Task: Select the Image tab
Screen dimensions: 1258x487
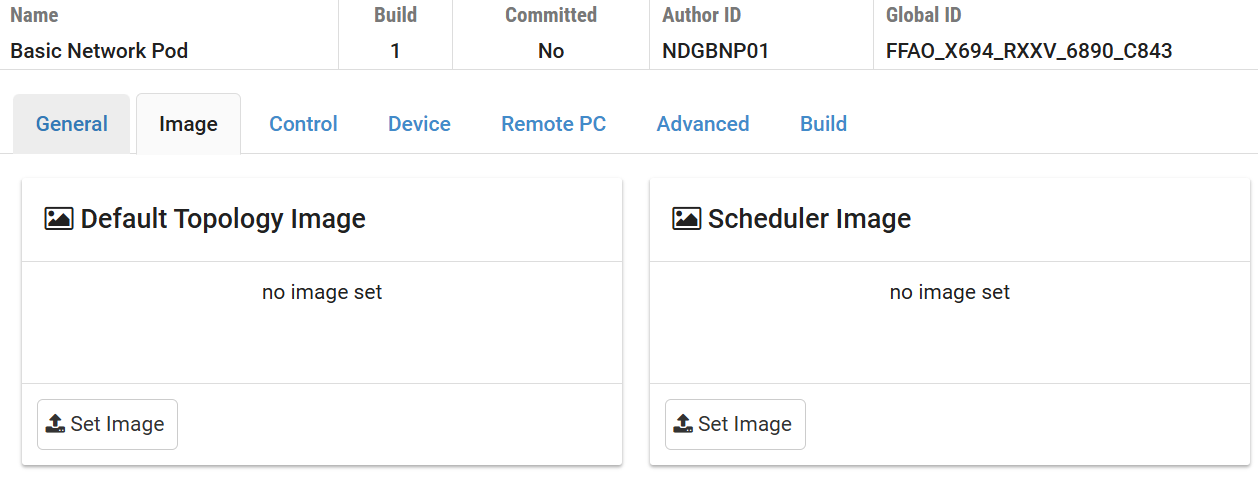Action: tap(188, 124)
